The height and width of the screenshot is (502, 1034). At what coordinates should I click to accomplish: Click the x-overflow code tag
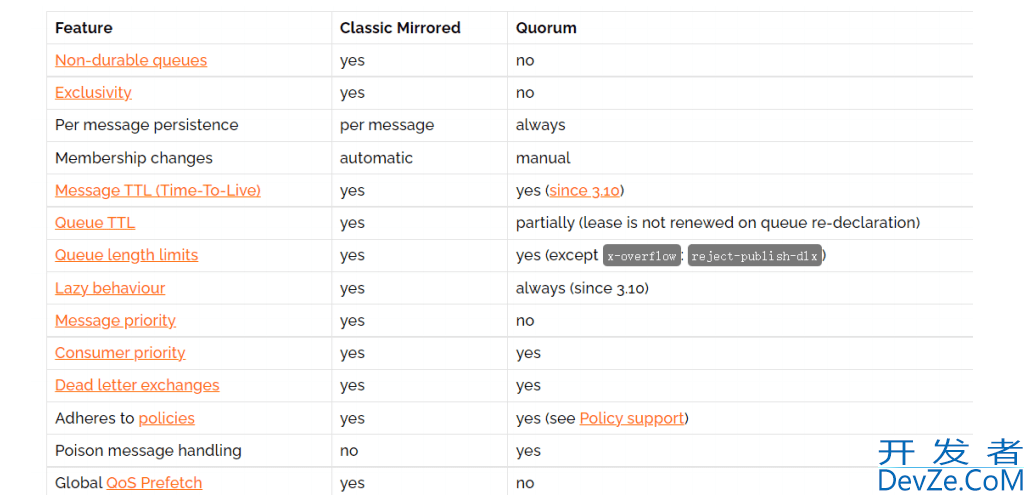tap(642, 256)
